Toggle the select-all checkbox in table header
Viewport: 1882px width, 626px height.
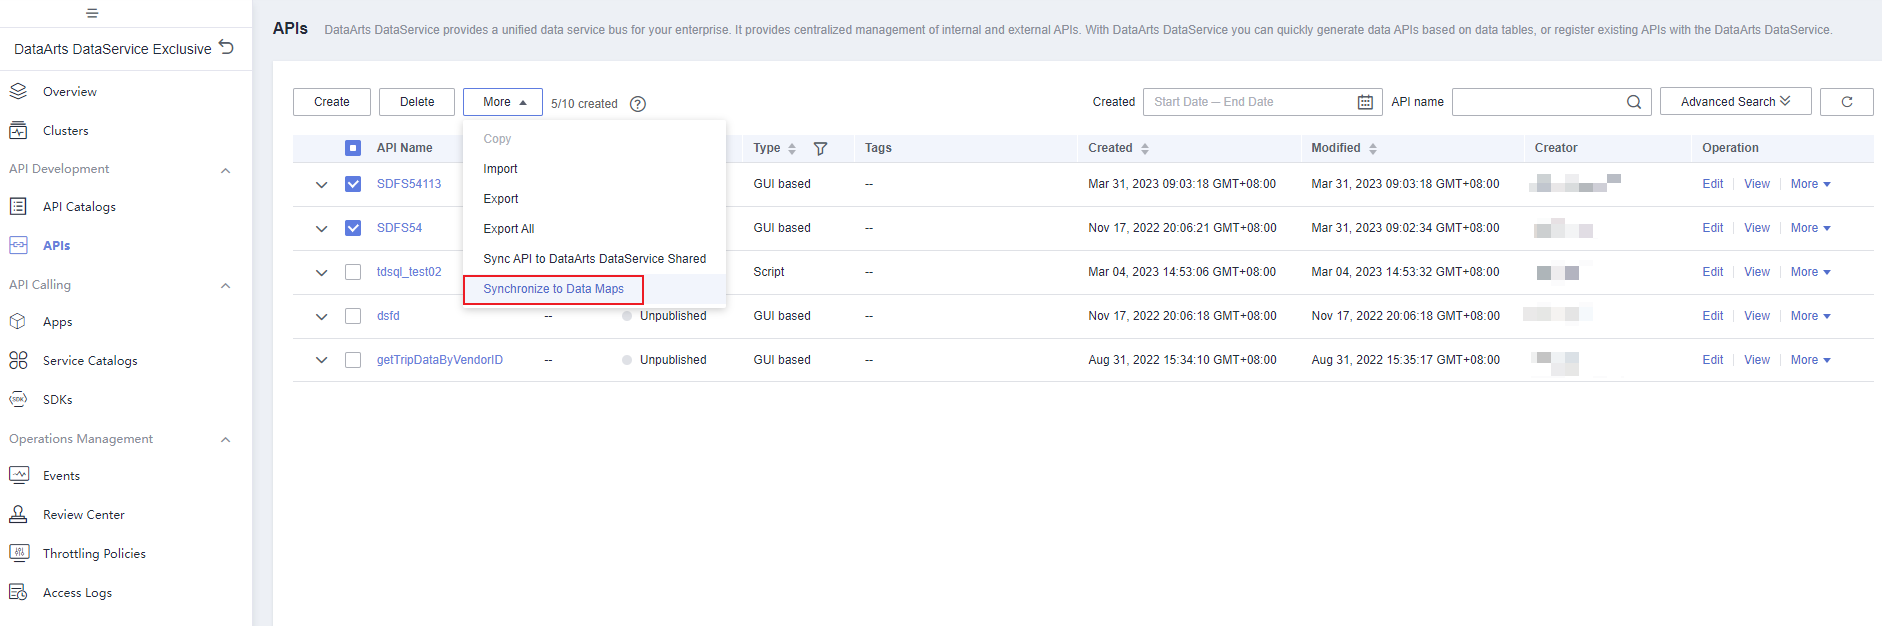[353, 148]
